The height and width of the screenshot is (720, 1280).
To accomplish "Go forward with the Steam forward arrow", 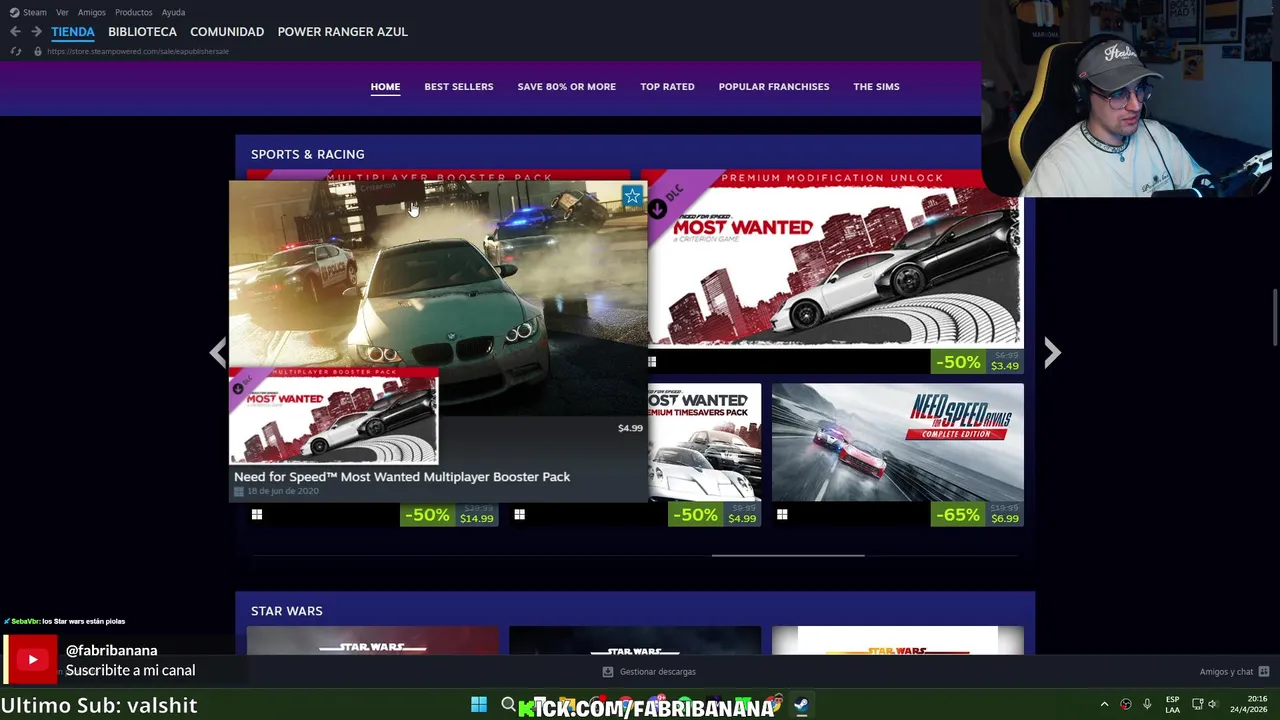I will tap(36, 32).
